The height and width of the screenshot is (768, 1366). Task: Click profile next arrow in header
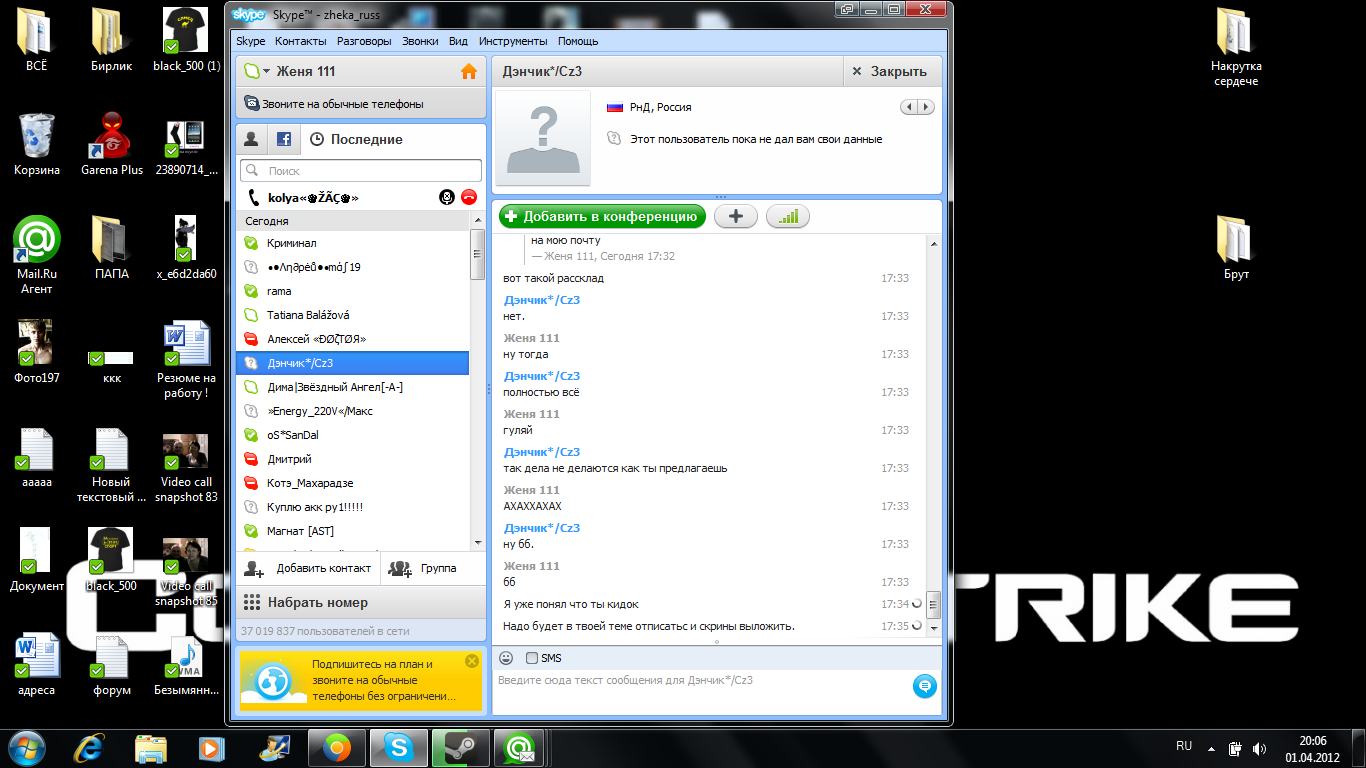click(926, 107)
